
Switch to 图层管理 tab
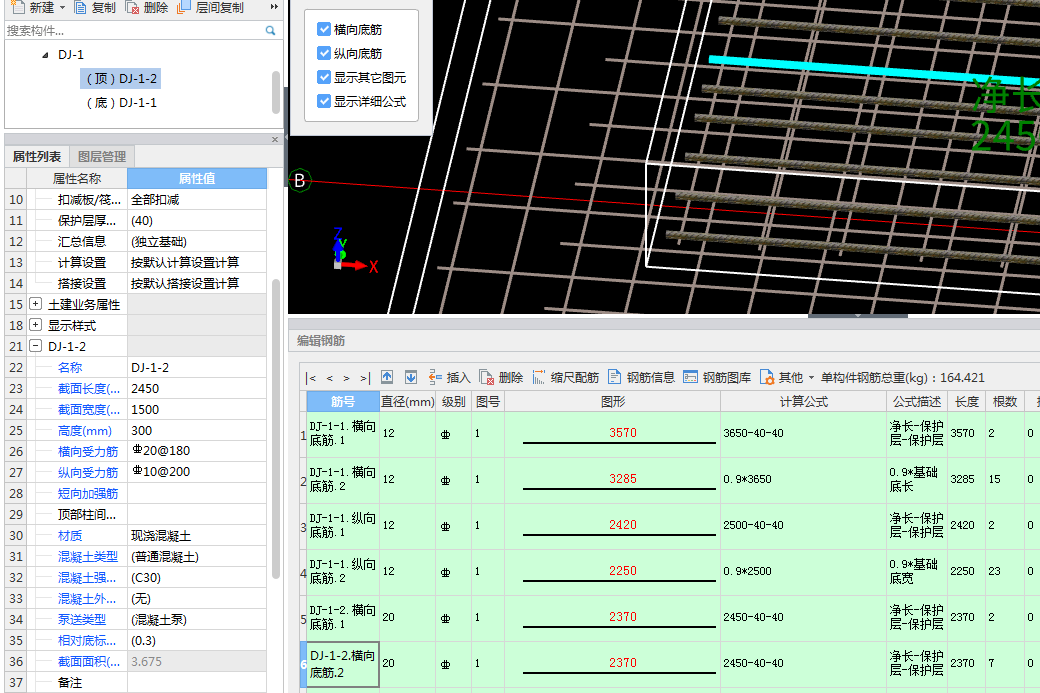(101, 157)
